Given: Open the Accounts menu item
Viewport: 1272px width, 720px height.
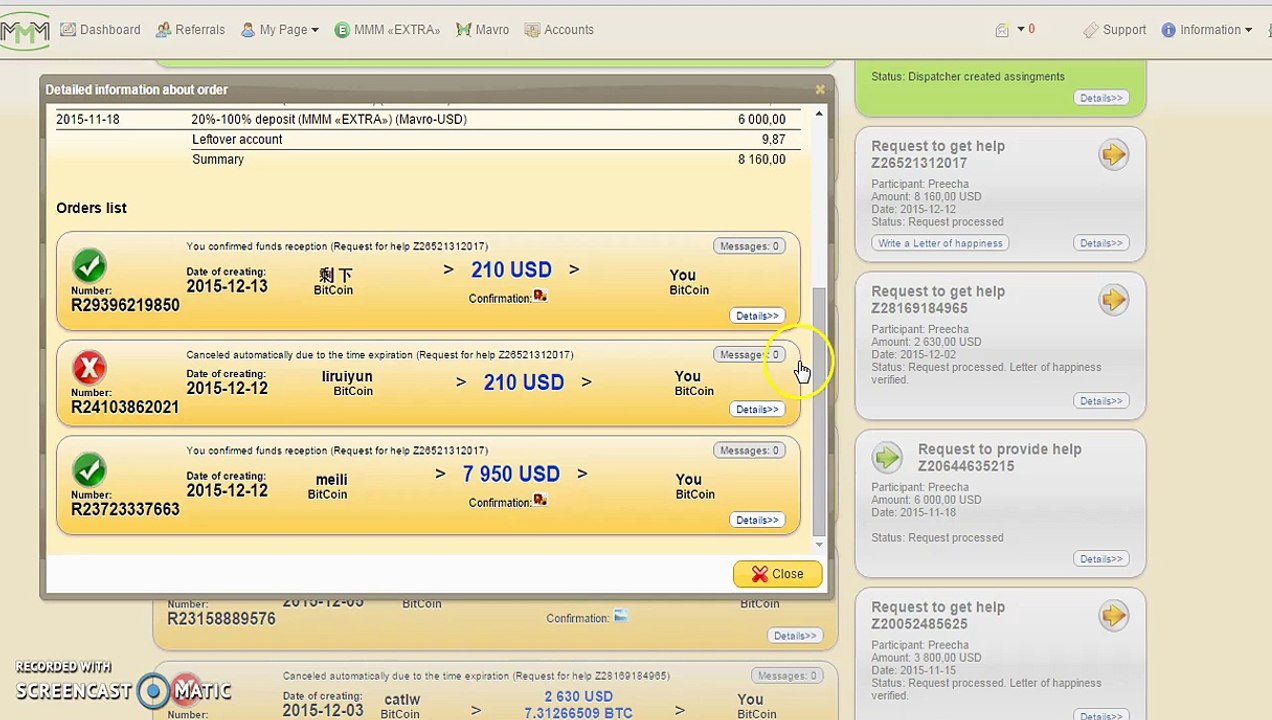Looking at the screenshot, I should 559,30.
